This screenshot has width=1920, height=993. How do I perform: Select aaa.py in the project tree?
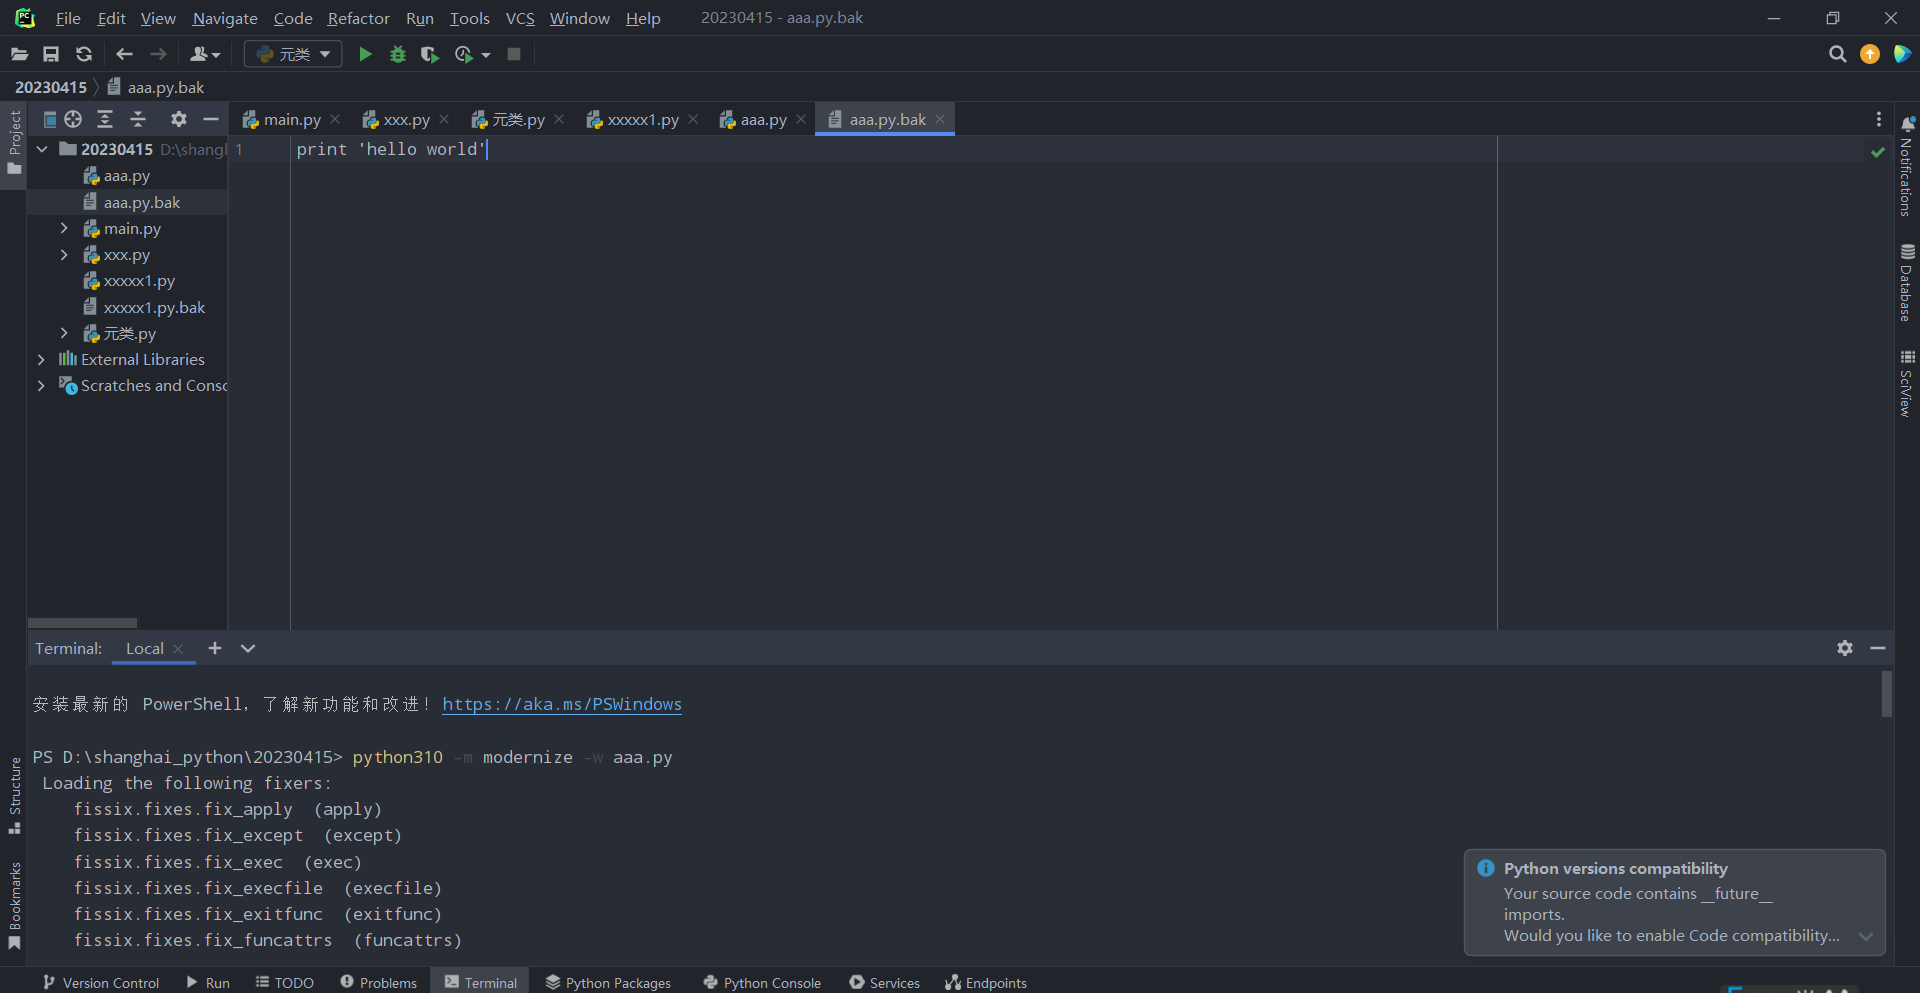pos(127,176)
